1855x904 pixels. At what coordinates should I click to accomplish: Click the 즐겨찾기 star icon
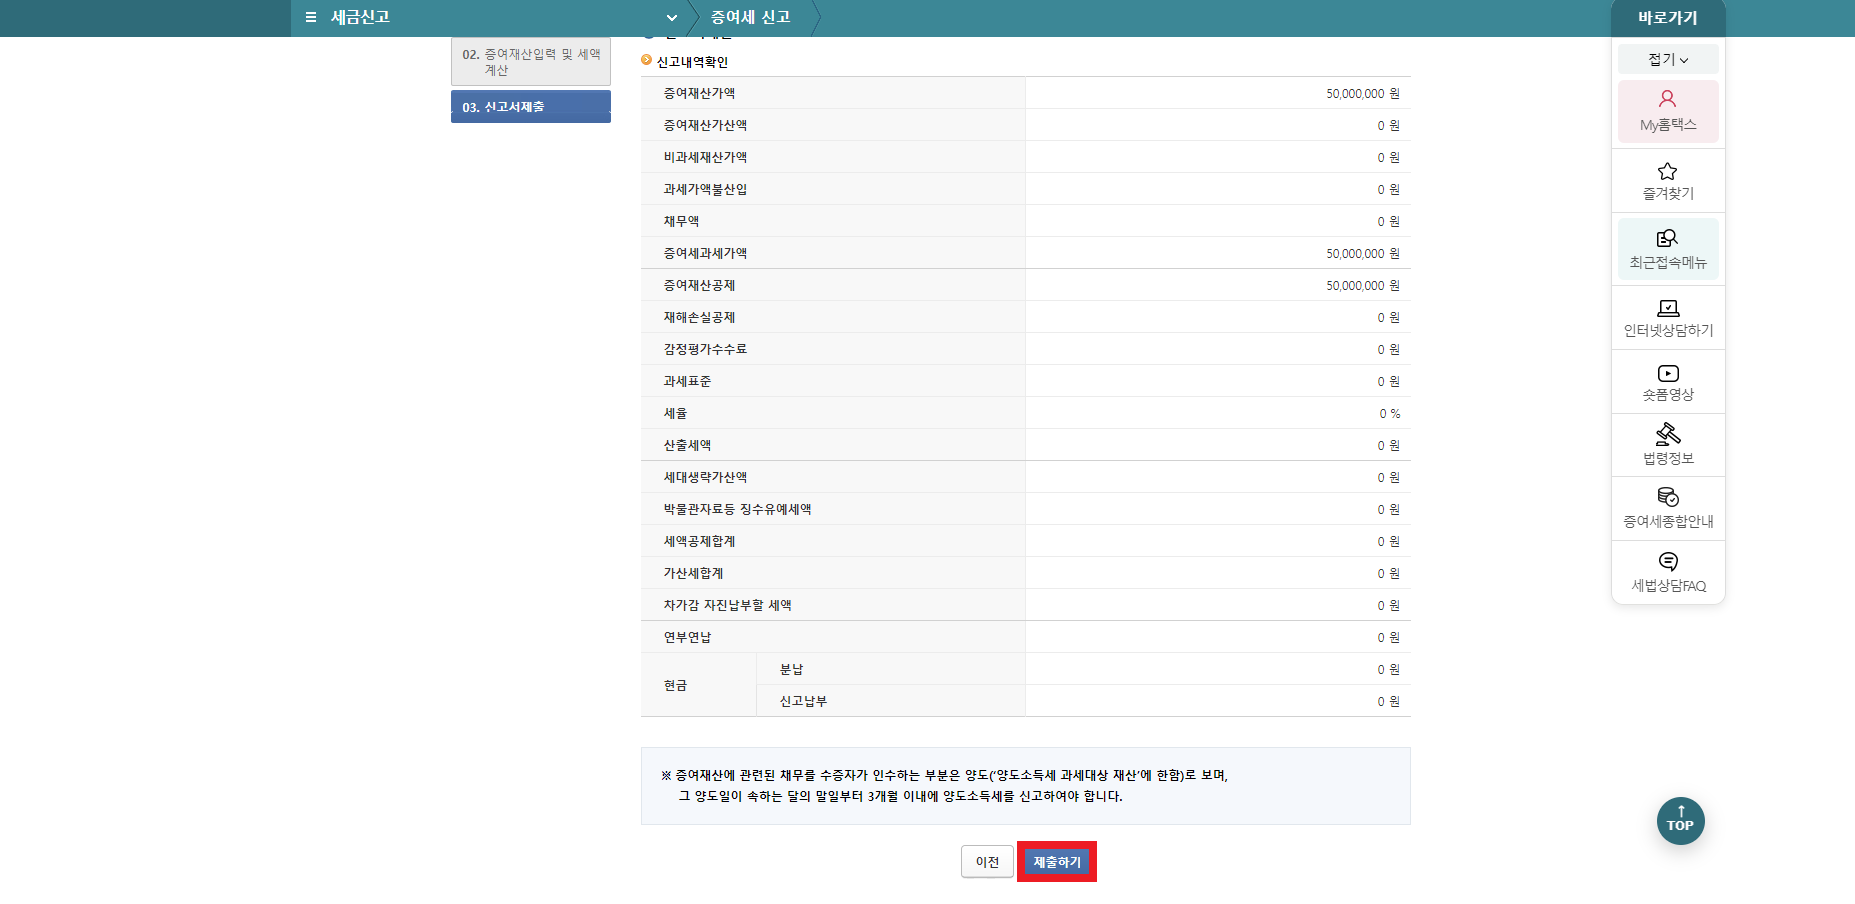point(1666,180)
